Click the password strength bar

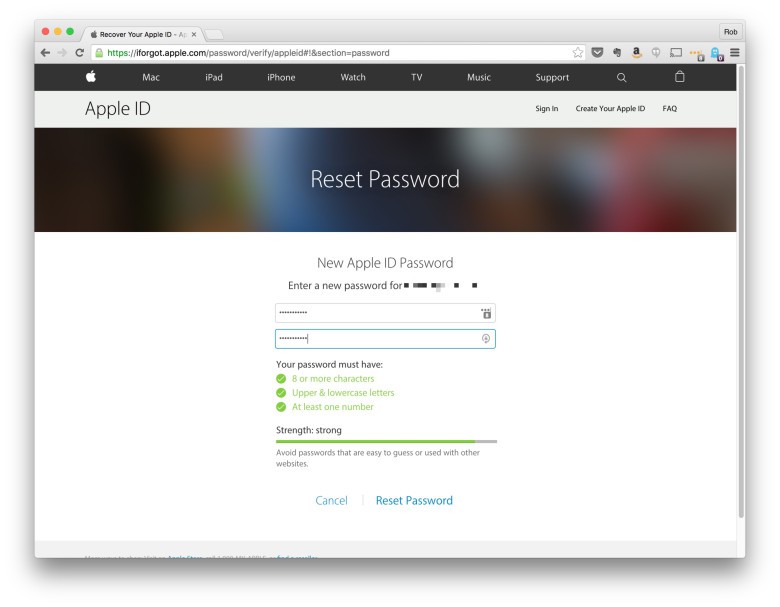[386, 441]
